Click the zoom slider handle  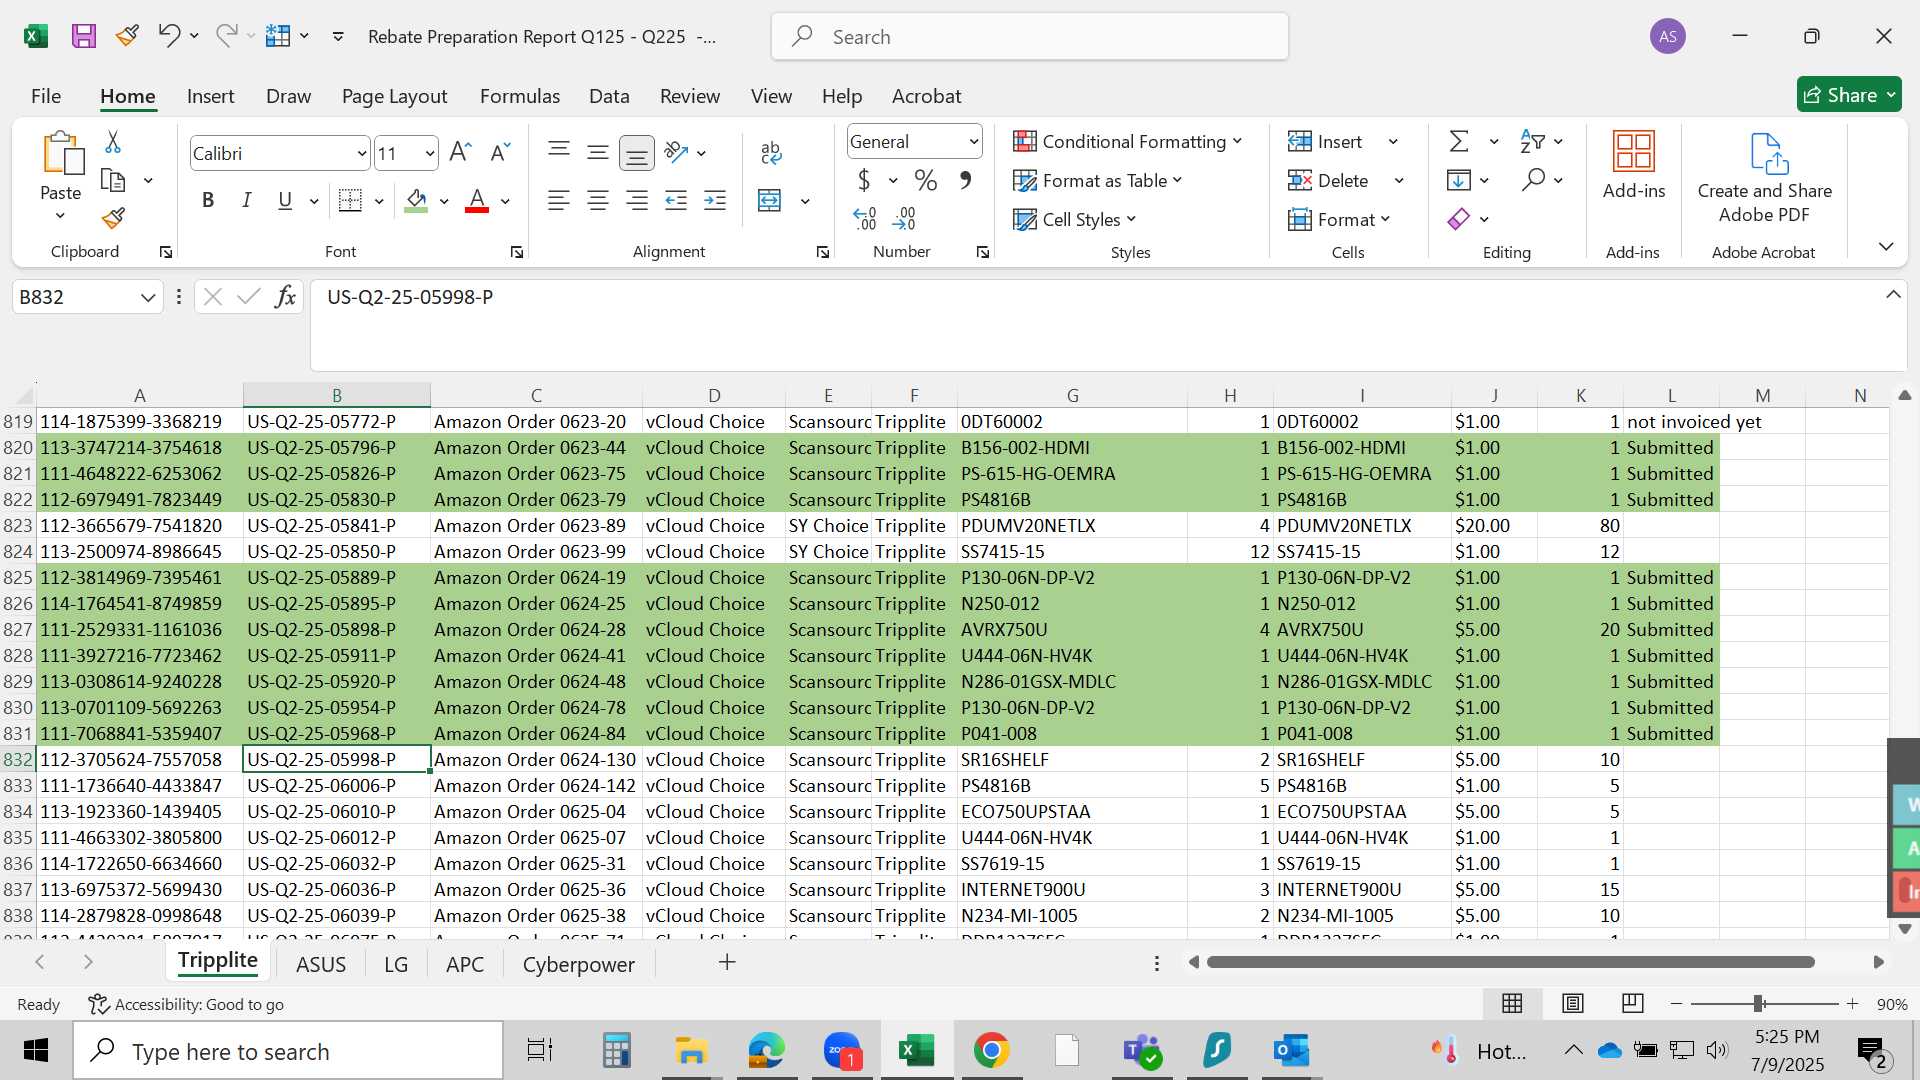(x=1759, y=1003)
